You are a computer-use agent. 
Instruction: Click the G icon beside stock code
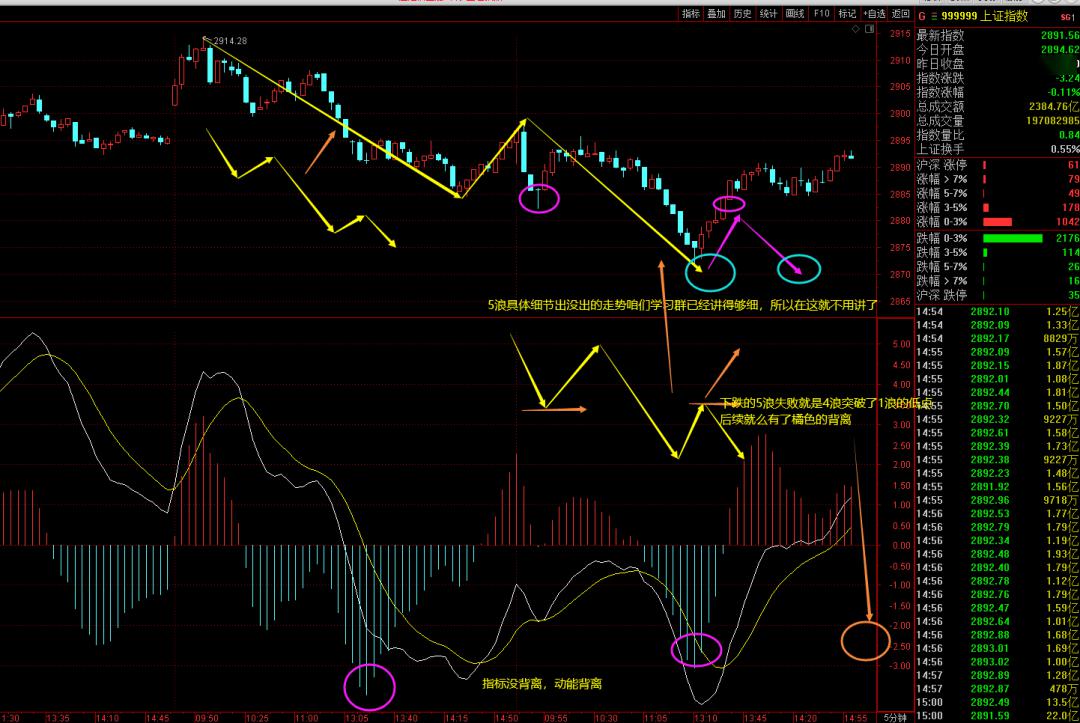click(922, 16)
